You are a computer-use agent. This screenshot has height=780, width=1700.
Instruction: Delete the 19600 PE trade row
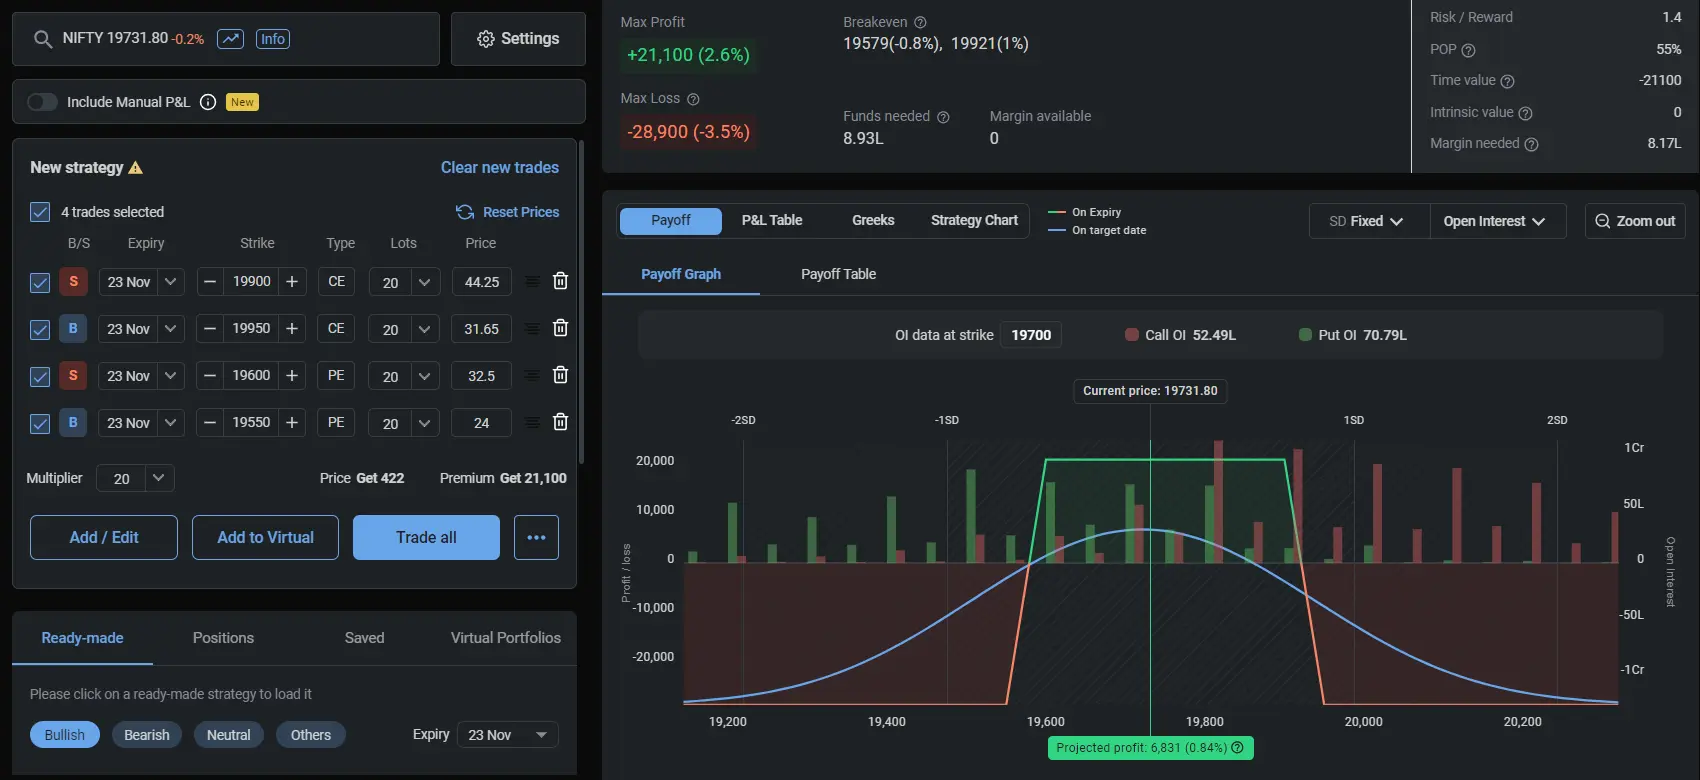tap(560, 375)
